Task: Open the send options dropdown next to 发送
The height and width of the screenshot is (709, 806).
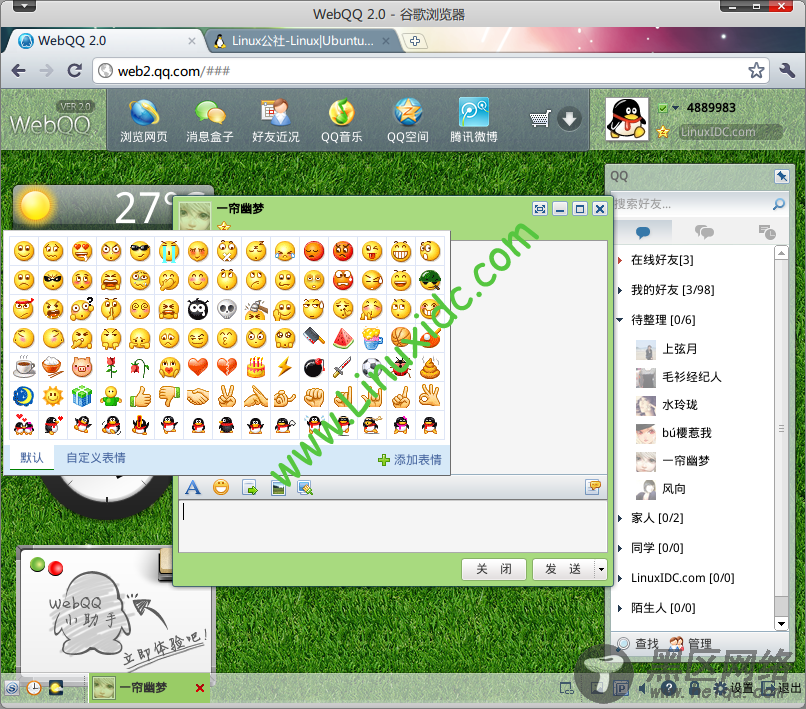Action: (601, 569)
